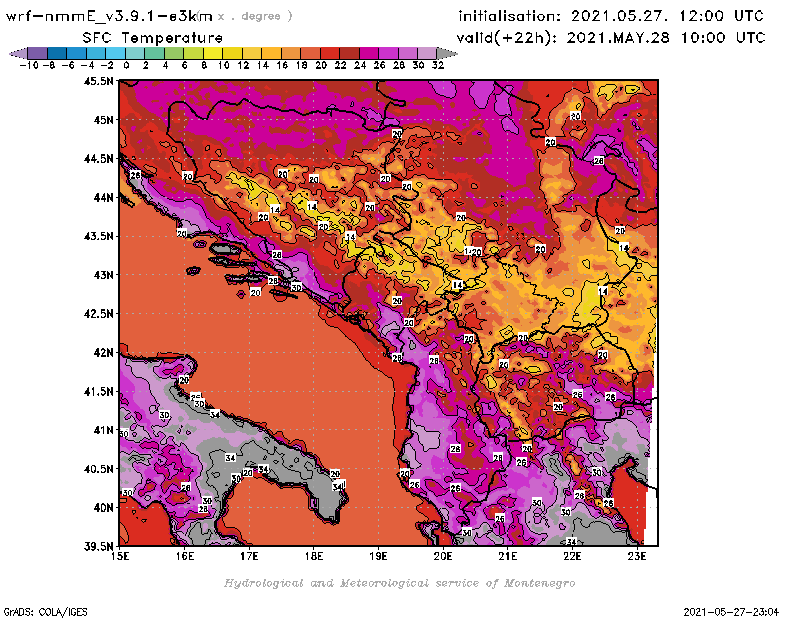800x618 pixels.
Task: Select the legend swatch between 30 and 32
Action: [x=427, y=53]
